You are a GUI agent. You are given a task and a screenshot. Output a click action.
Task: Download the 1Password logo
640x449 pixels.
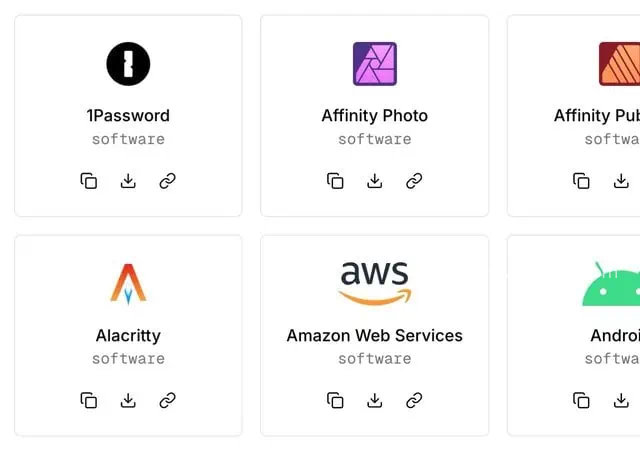point(128,181)
